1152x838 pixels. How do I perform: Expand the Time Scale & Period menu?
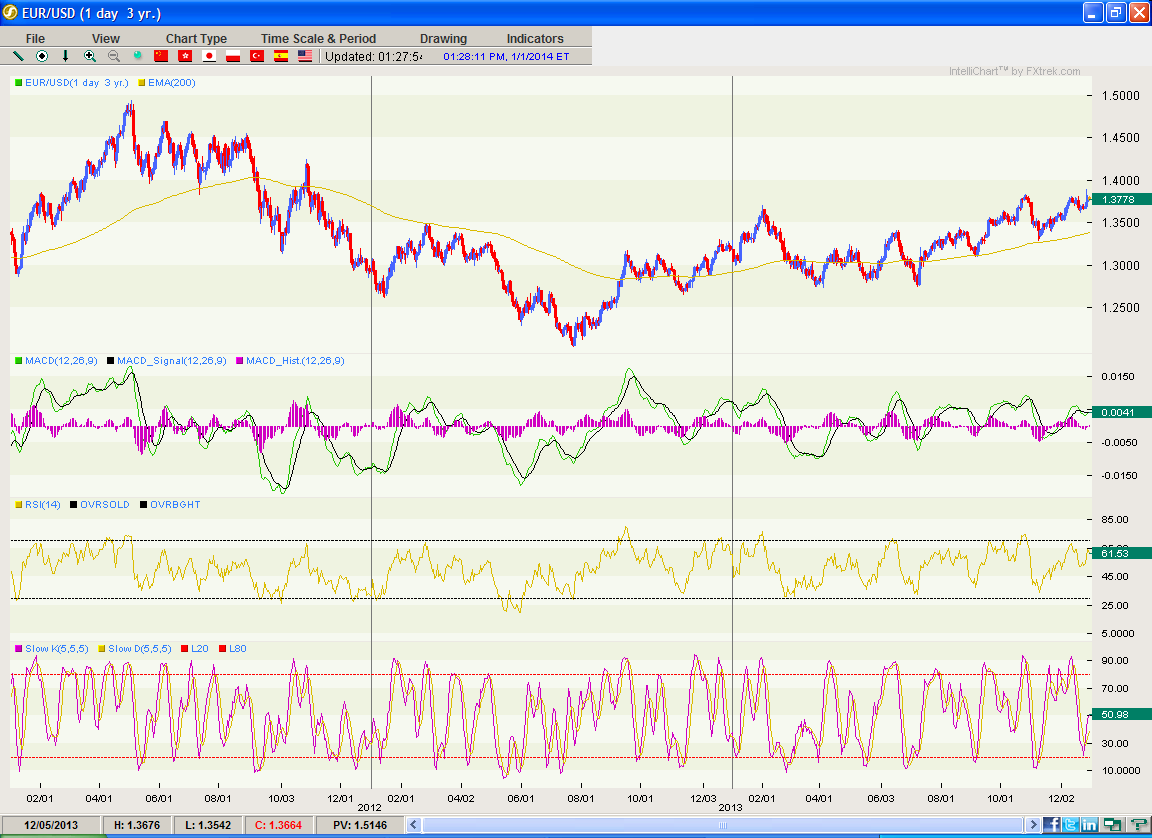point(318,38)
